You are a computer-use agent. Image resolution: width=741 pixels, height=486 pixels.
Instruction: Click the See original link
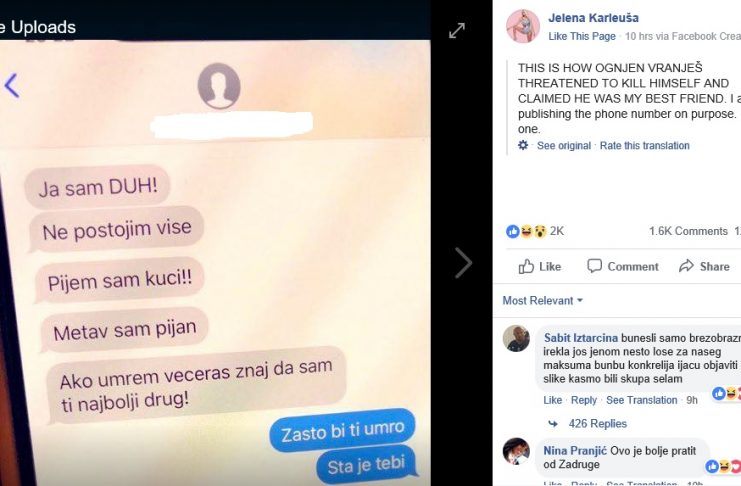coord(564,146)
